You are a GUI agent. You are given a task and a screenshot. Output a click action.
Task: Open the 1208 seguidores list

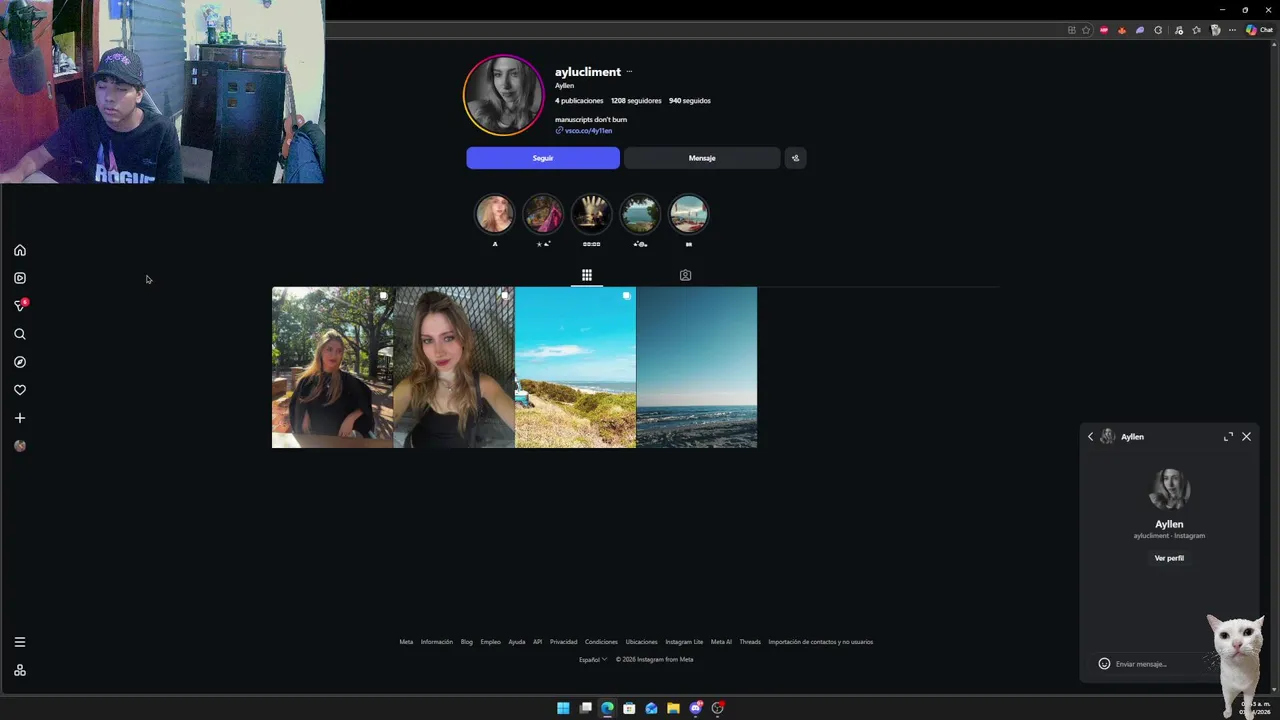point(636,101)
